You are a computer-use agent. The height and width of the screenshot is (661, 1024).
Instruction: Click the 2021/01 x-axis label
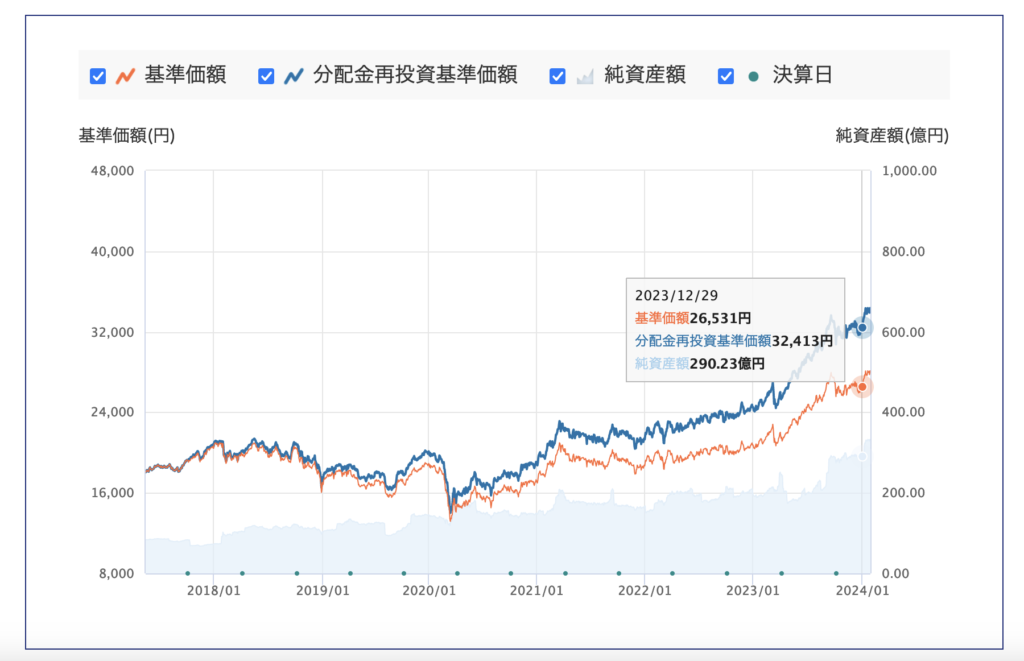coord(537,591)
